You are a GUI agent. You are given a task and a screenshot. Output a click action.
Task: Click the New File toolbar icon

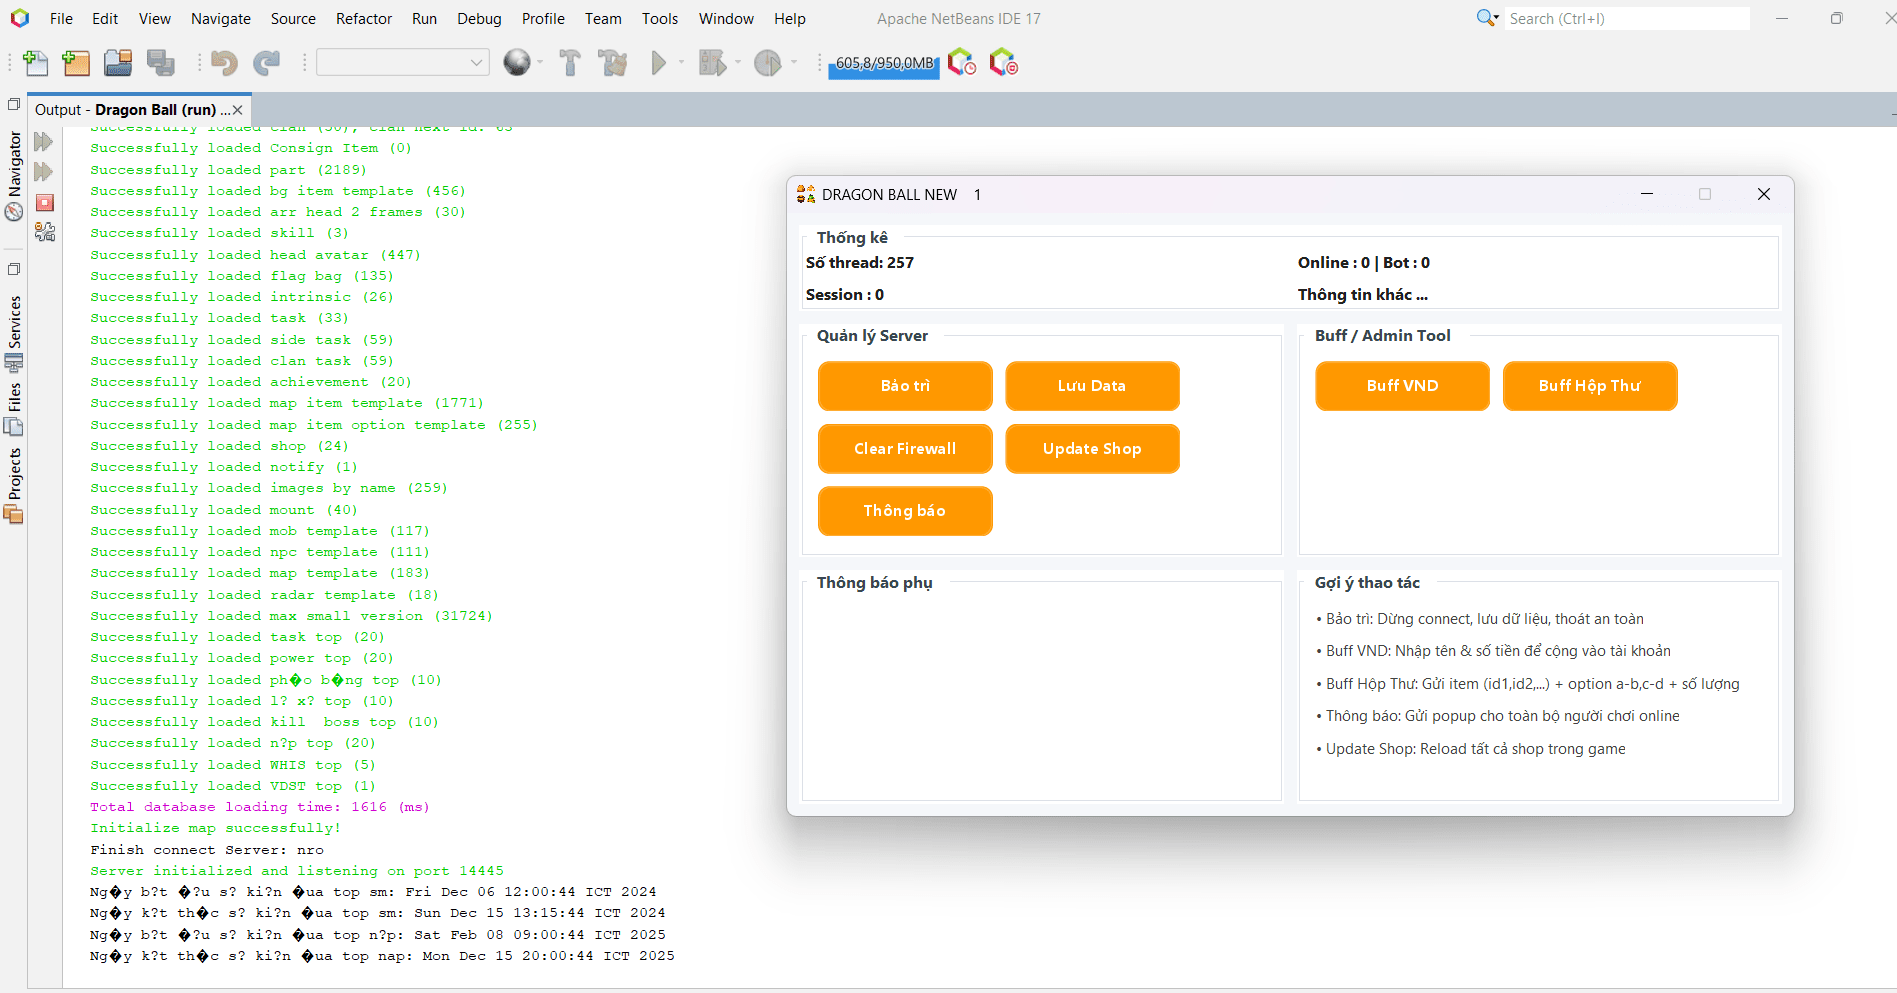coord(36,63)
